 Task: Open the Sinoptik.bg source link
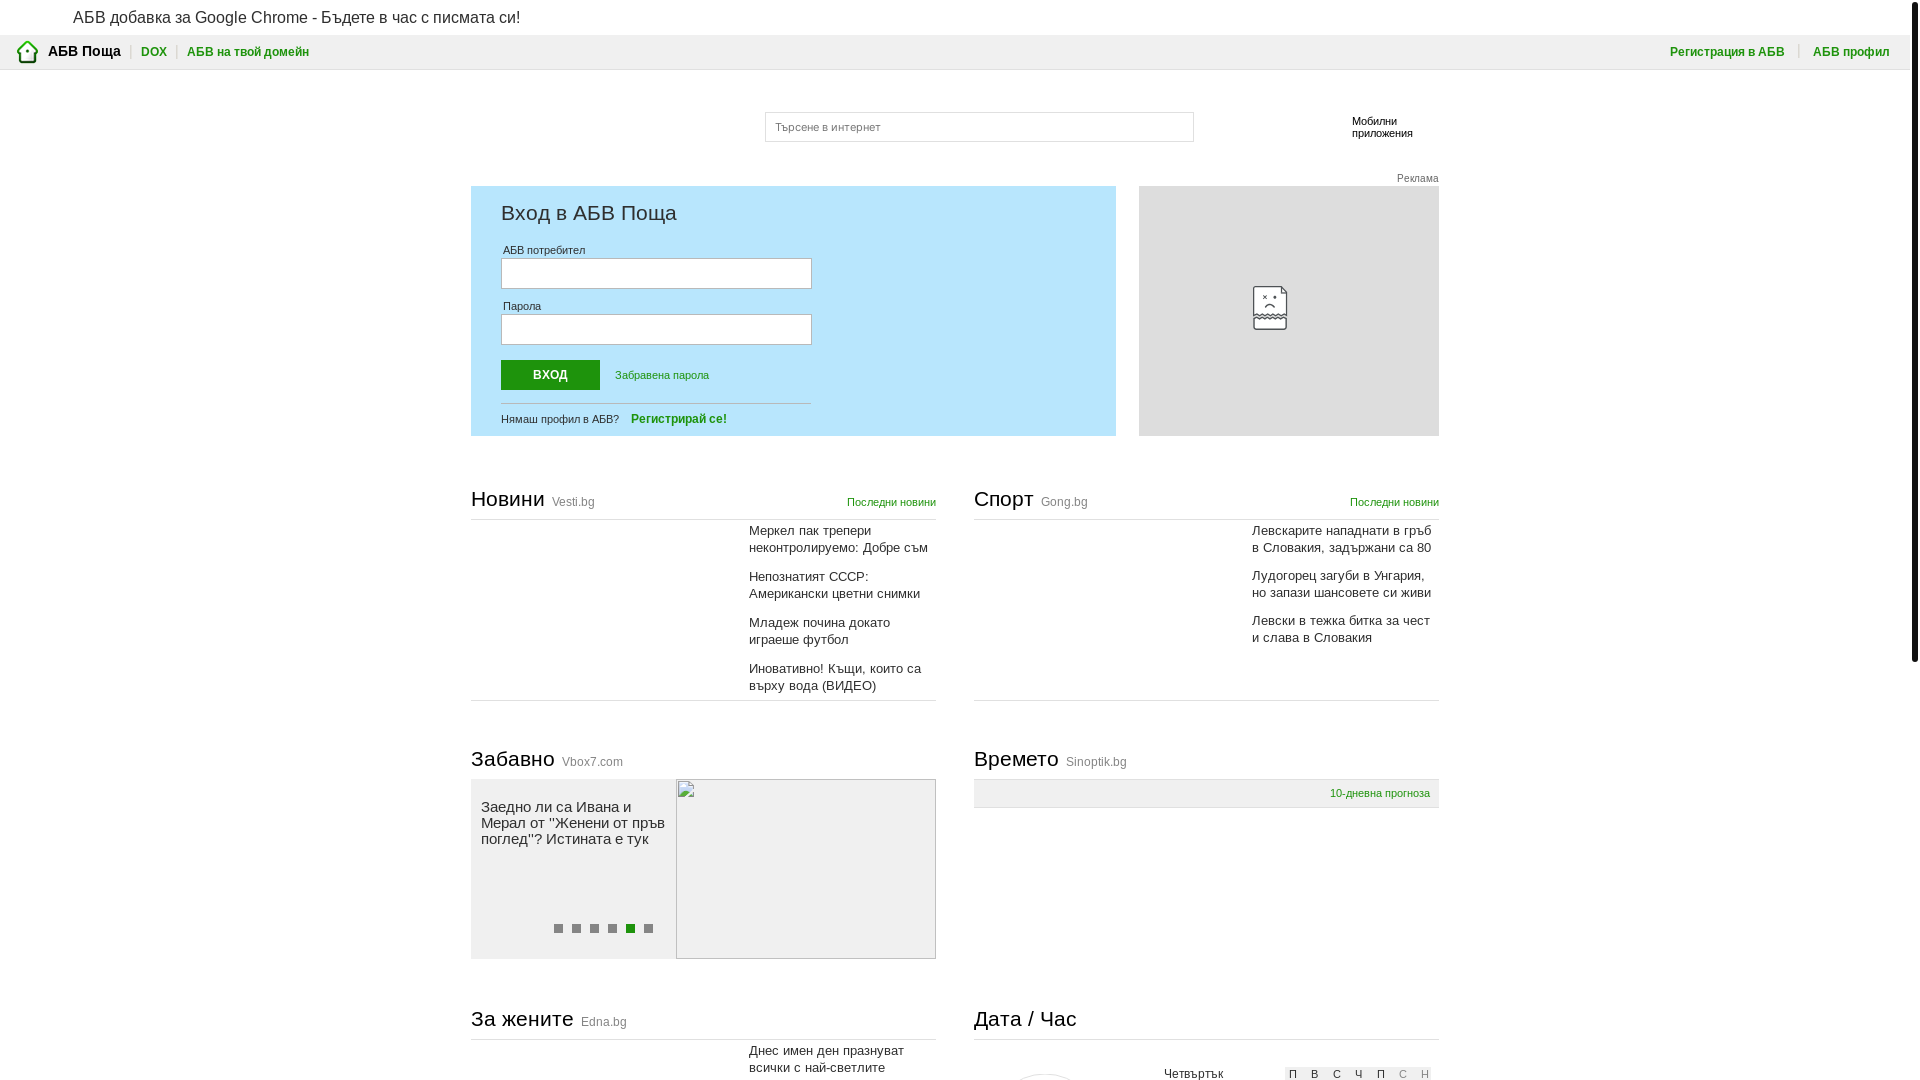[1096, 762]
